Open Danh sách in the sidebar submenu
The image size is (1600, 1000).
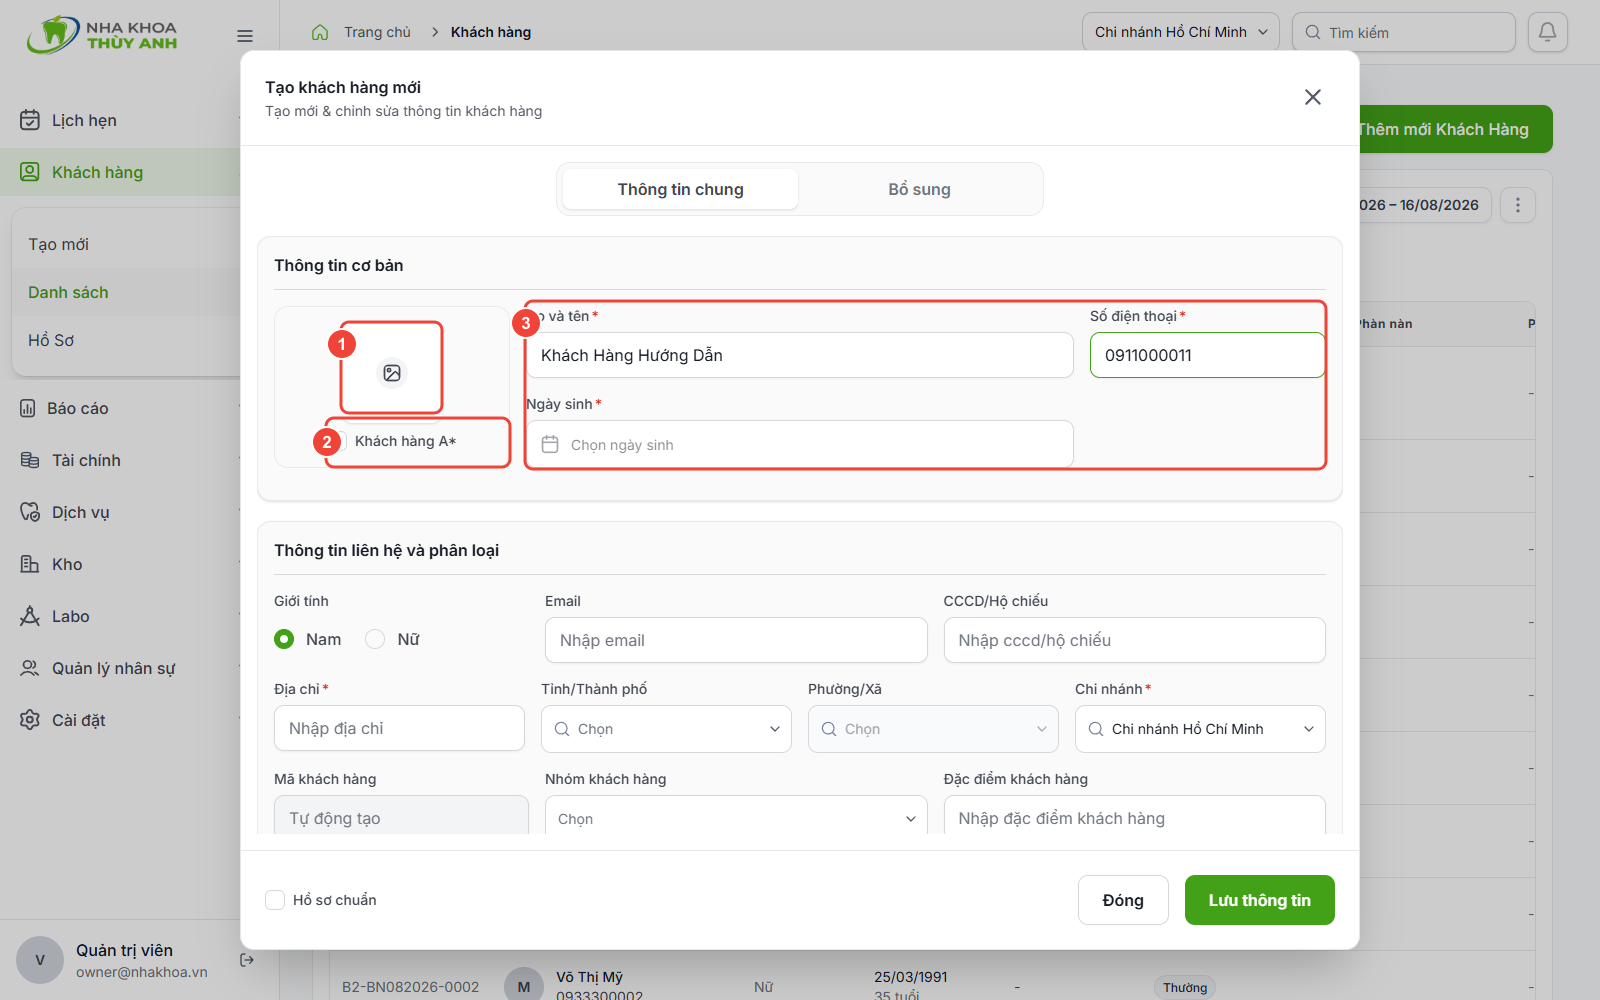point(126,292)
